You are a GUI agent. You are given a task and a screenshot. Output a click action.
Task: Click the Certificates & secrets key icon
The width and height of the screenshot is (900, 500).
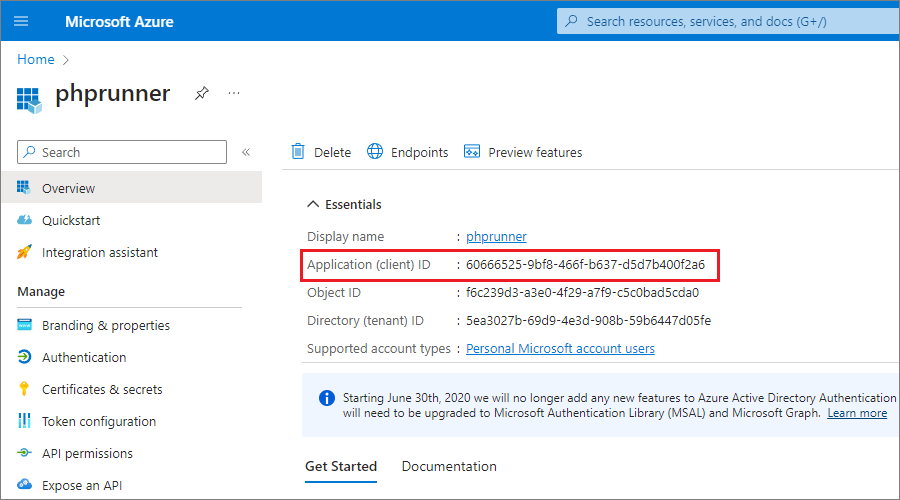point(24,389)
